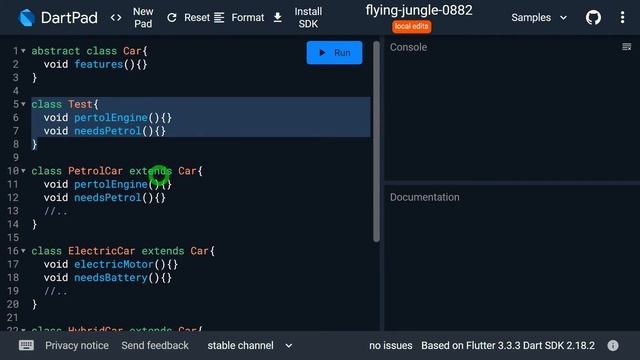The width and height of the screenshot is (640, 360).
Task: Click the editor vertical scrollbar
Action: [x=376, y=141]
